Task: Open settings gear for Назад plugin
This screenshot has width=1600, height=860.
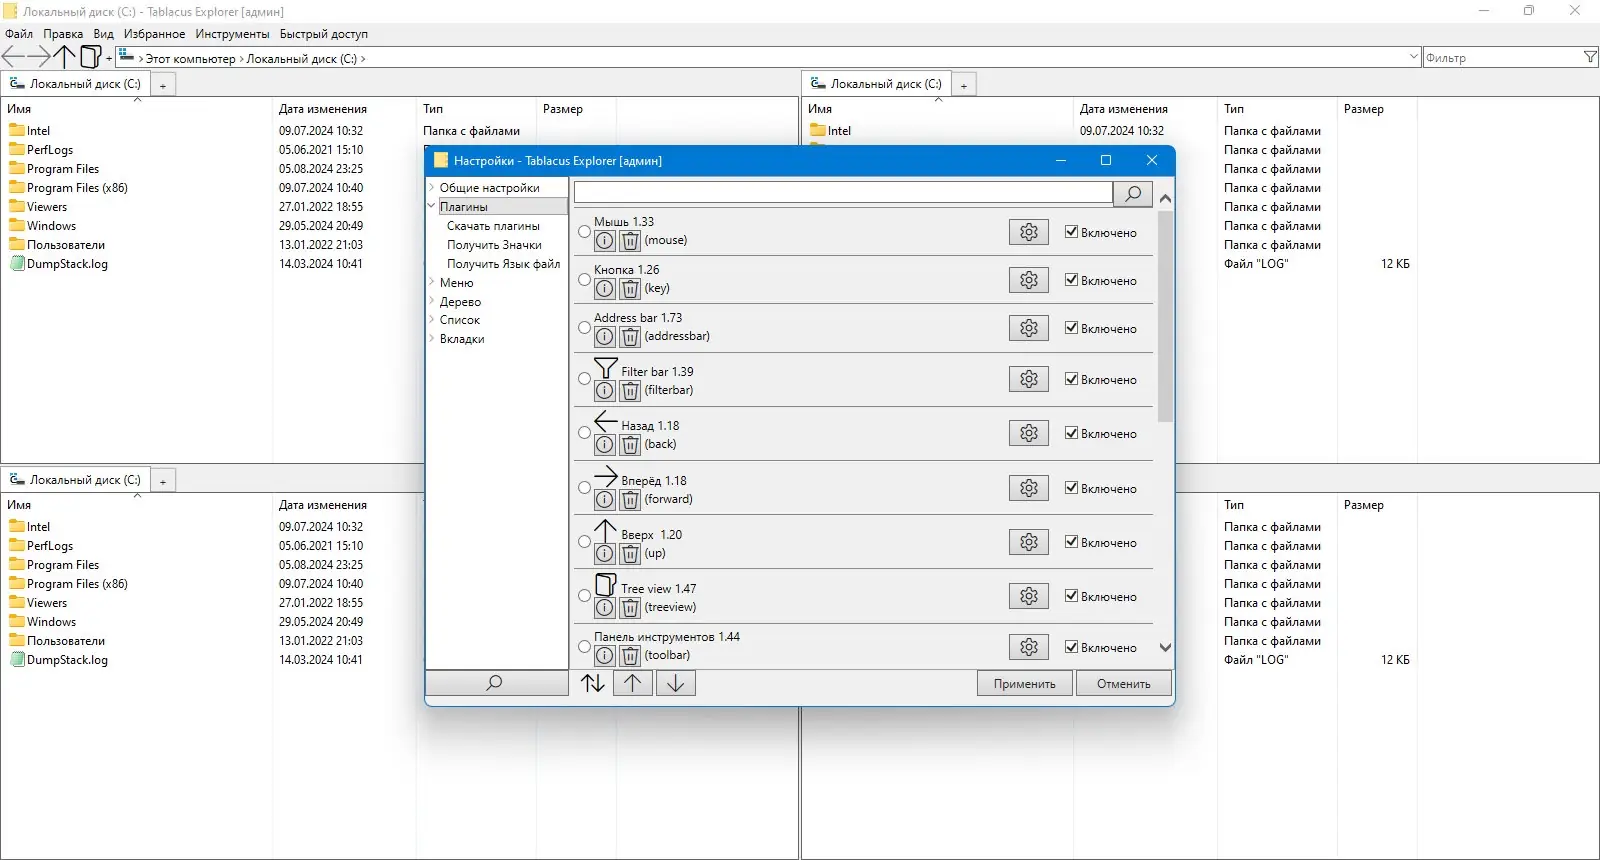Action: (1029, 433)
